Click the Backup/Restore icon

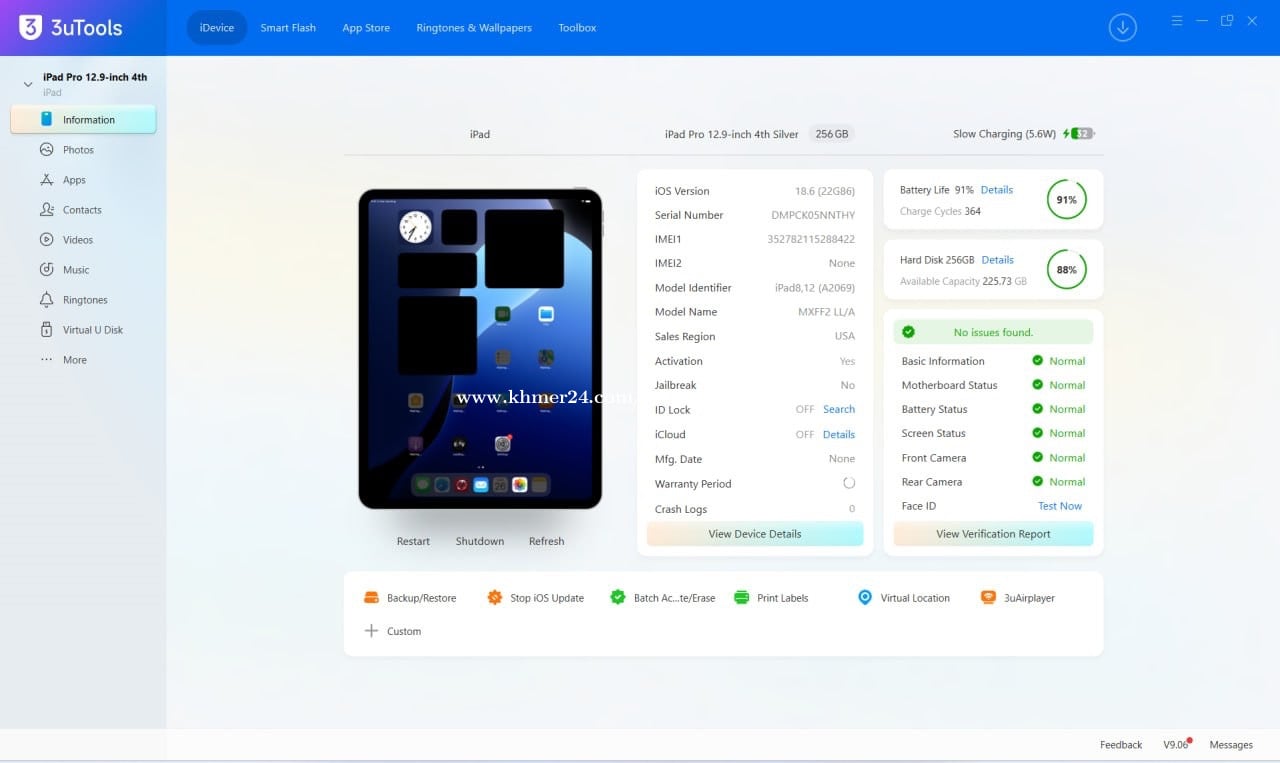click(x=372, y=598)
